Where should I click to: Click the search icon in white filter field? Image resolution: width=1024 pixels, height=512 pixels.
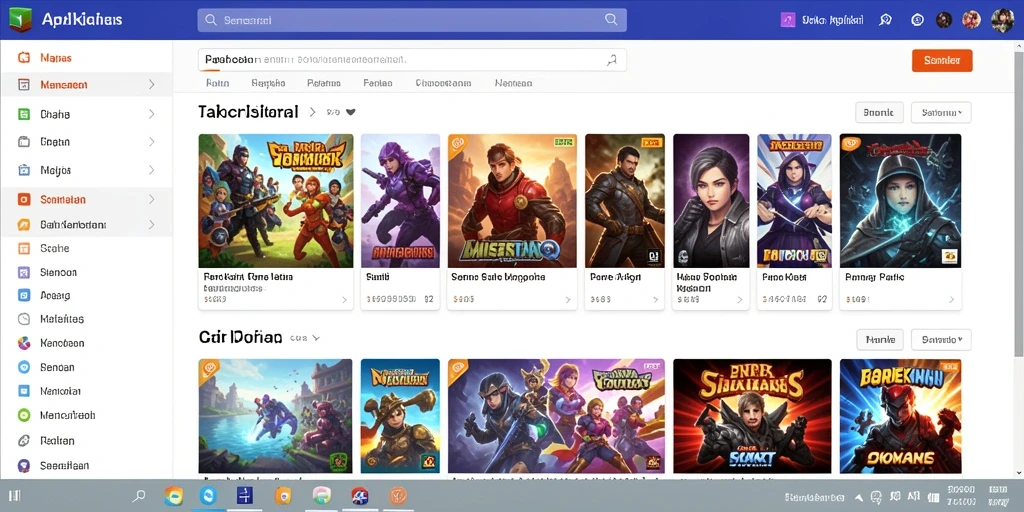612,60
